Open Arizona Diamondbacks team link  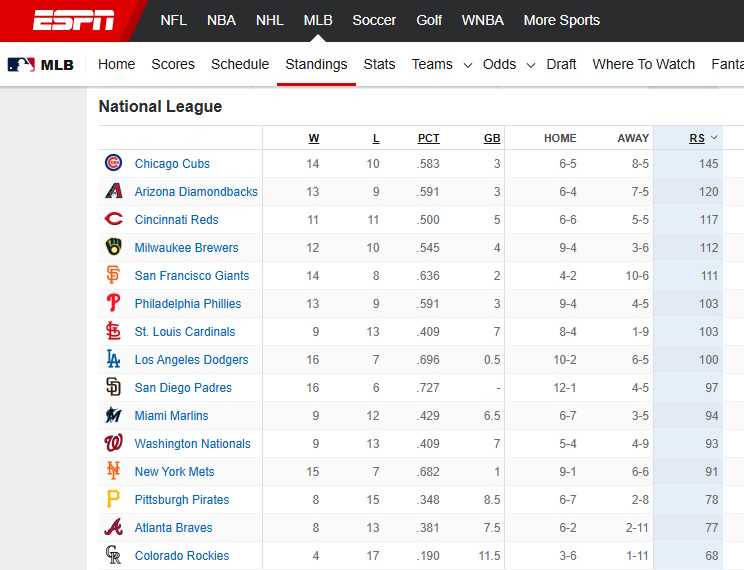(196, 192)
